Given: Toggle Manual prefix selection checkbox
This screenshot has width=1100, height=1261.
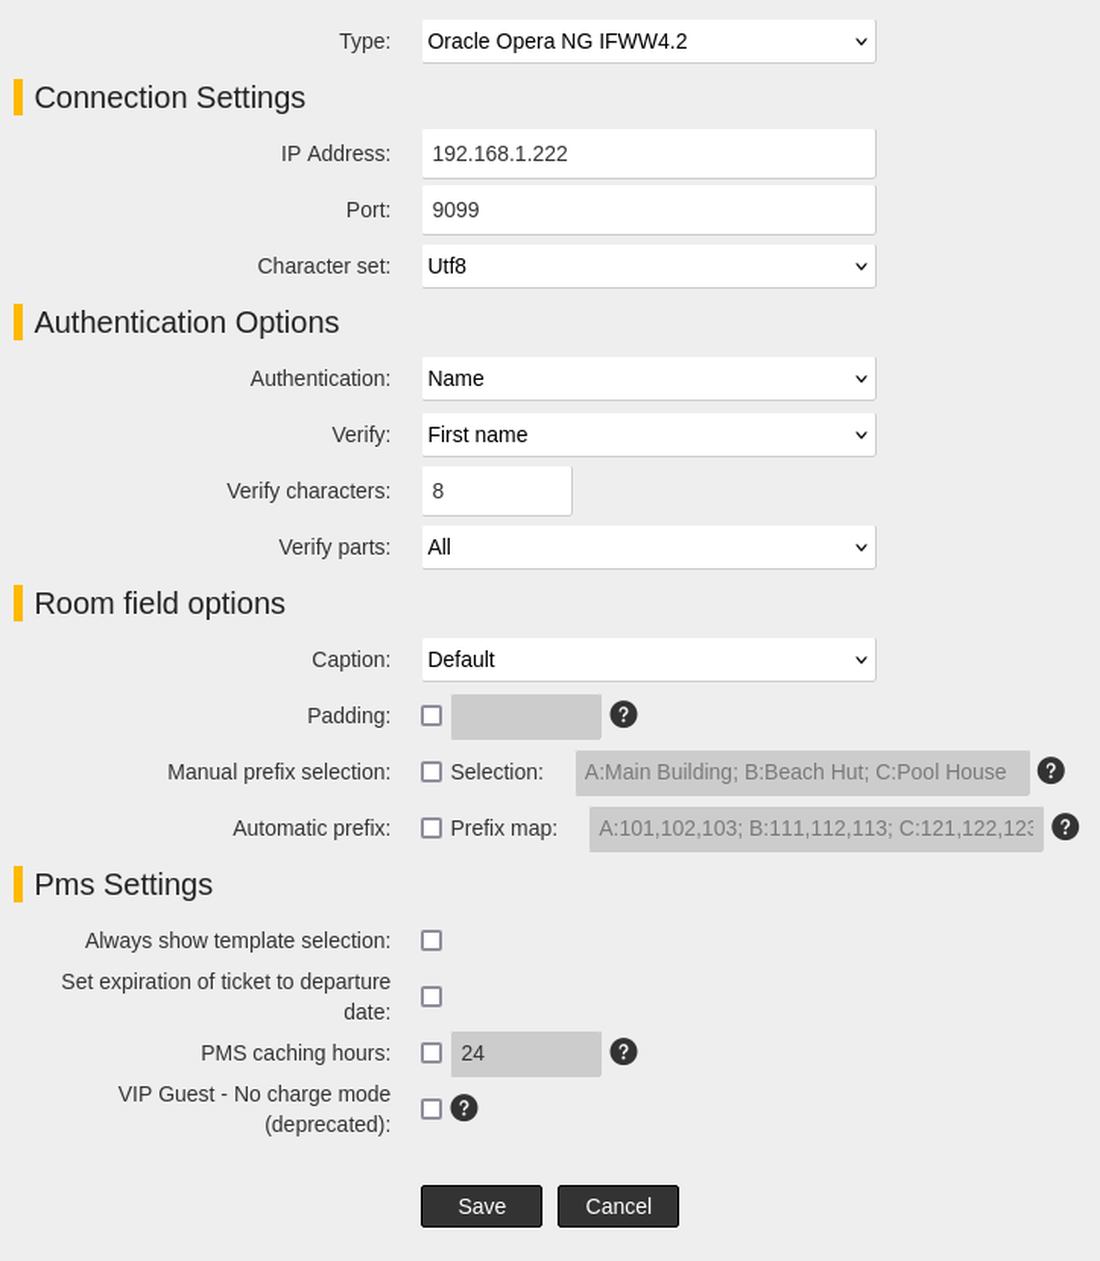Looking at the screenshot, I should pyautogui.click(x=431, y=772).
